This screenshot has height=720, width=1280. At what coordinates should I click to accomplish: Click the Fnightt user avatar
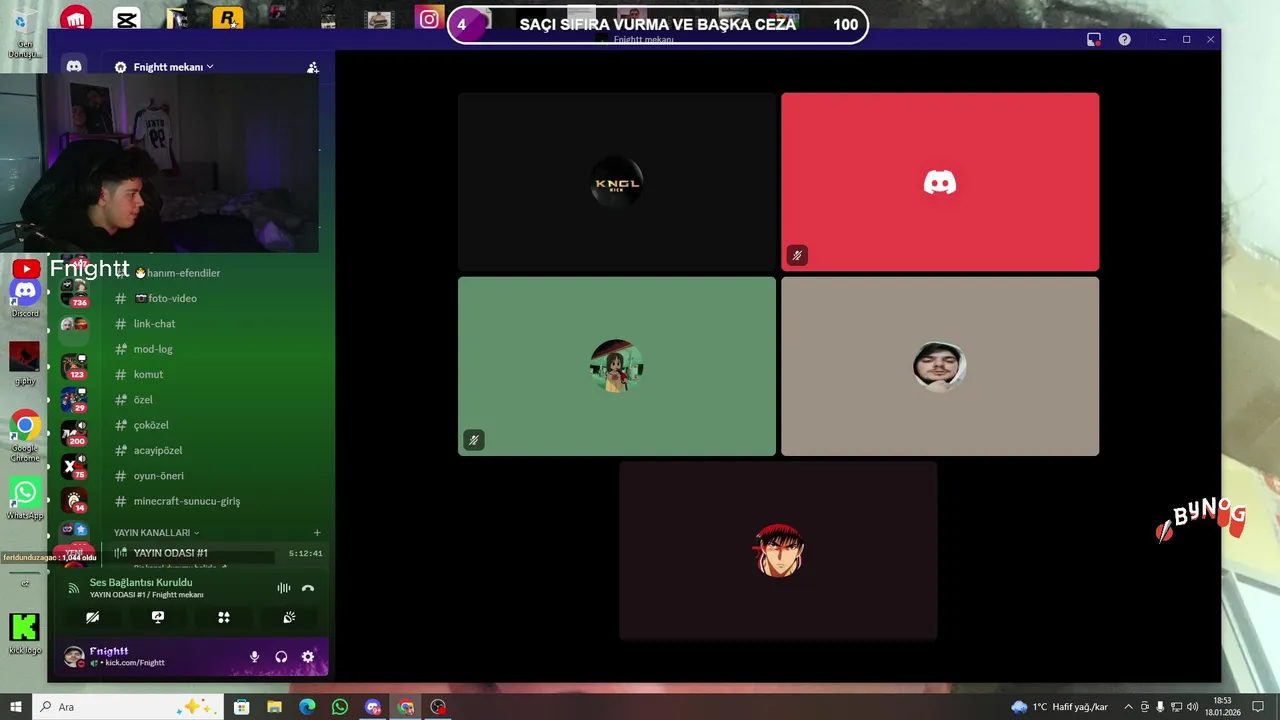(x=74, y=657)
